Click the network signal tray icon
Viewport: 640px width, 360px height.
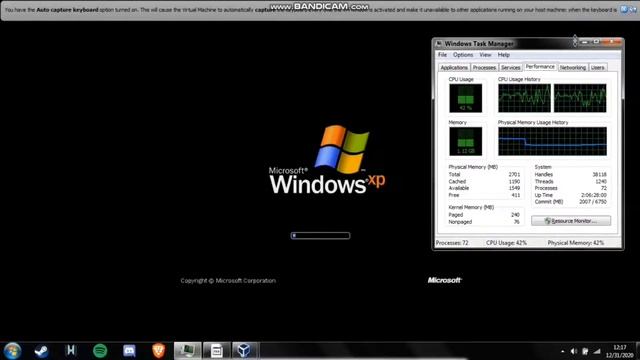coord(597,351)
